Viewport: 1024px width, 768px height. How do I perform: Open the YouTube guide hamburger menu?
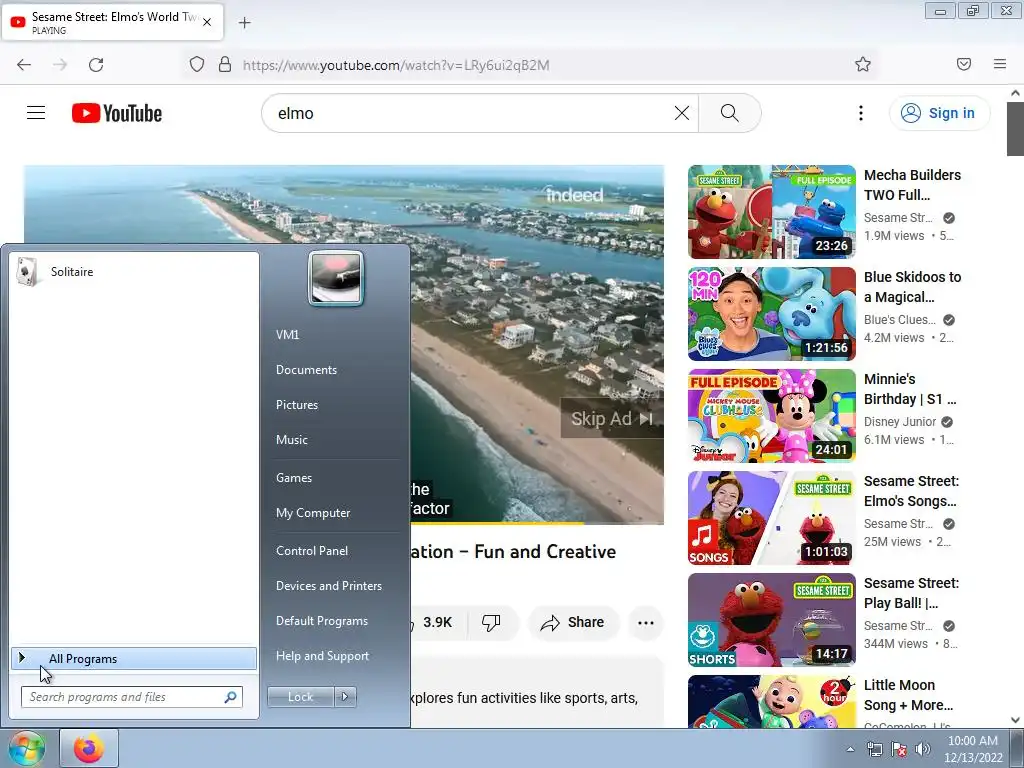(x=36, y=113)
